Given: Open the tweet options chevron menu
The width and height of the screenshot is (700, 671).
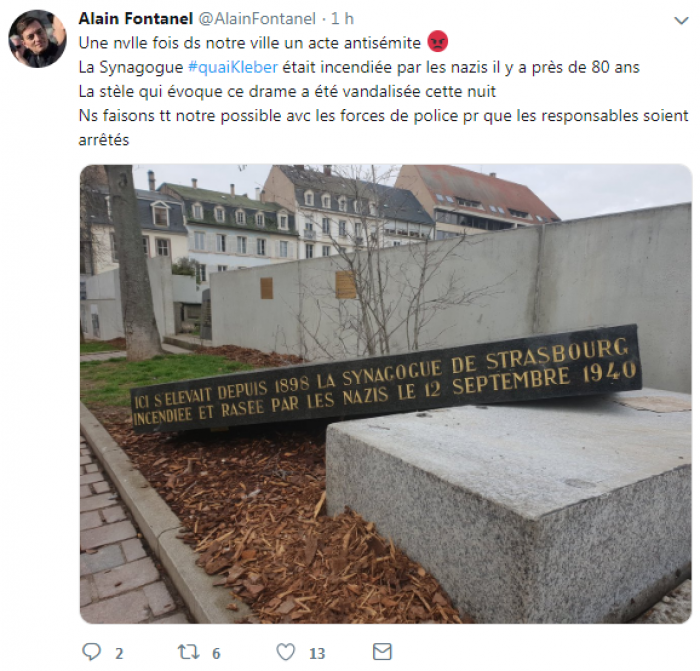Looking at the screenshot, I should (681, 21).
